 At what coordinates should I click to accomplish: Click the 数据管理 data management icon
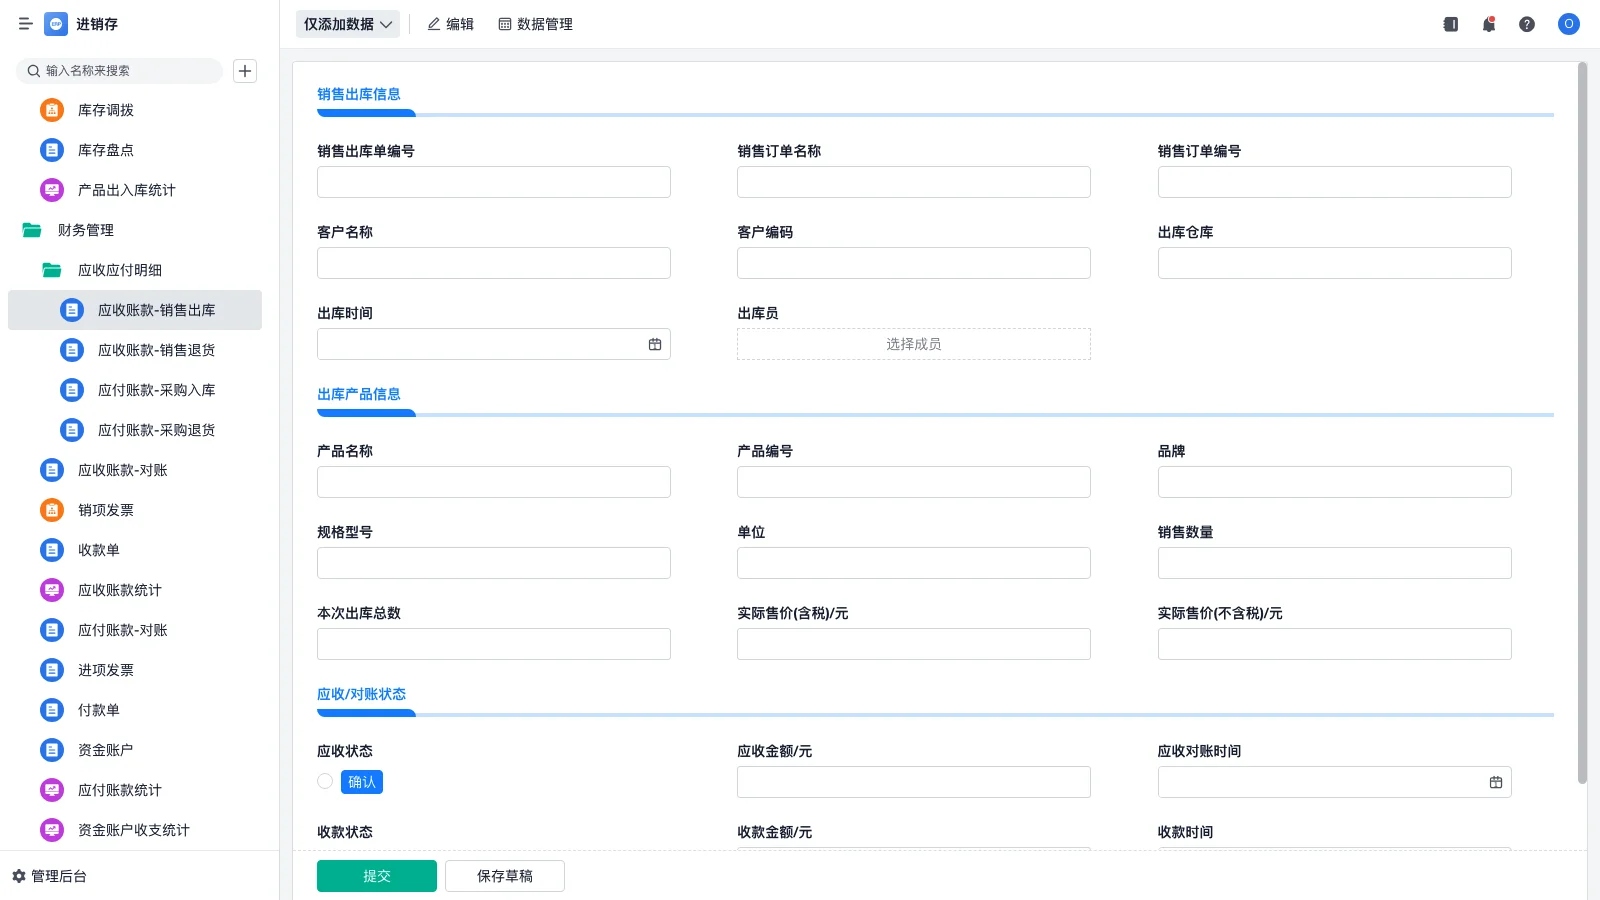coord(503,24)
